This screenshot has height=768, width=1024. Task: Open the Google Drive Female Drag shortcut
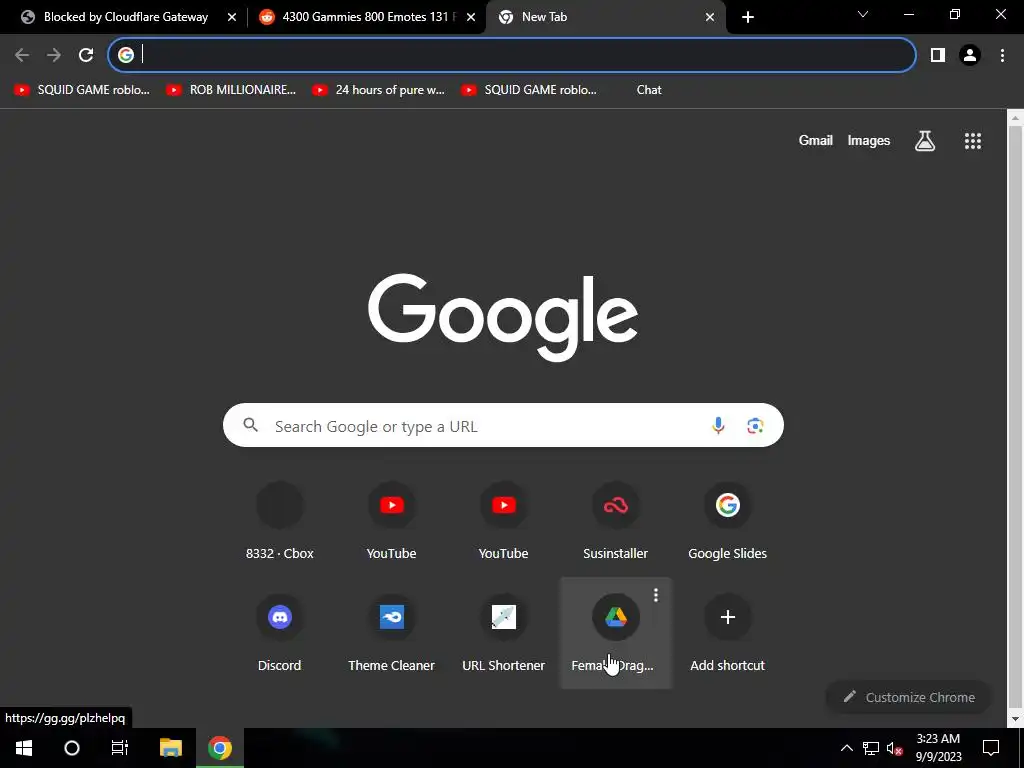click(x=615, y=632)
